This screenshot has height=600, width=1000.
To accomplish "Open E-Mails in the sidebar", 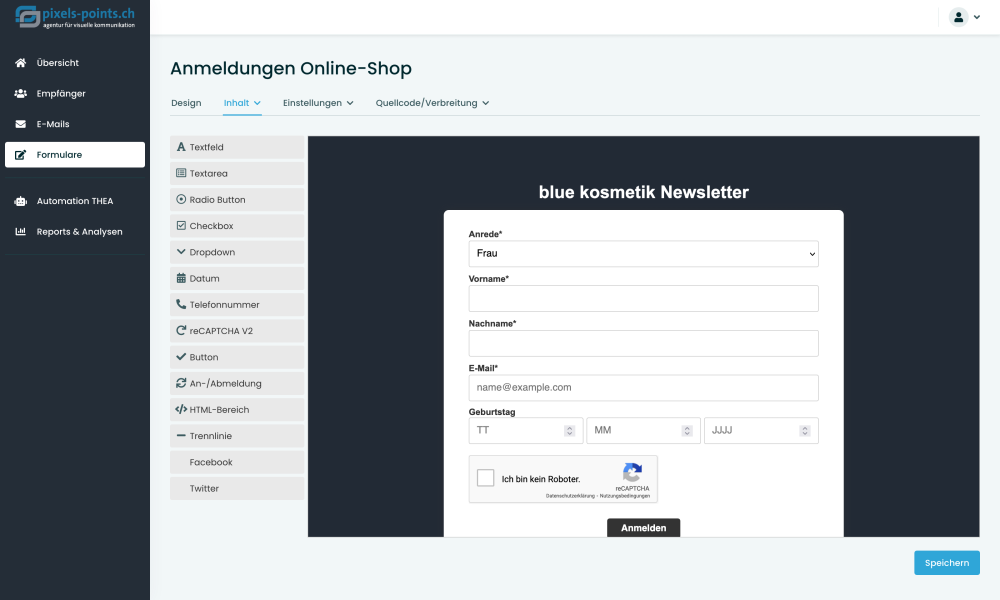I will 75,124.
